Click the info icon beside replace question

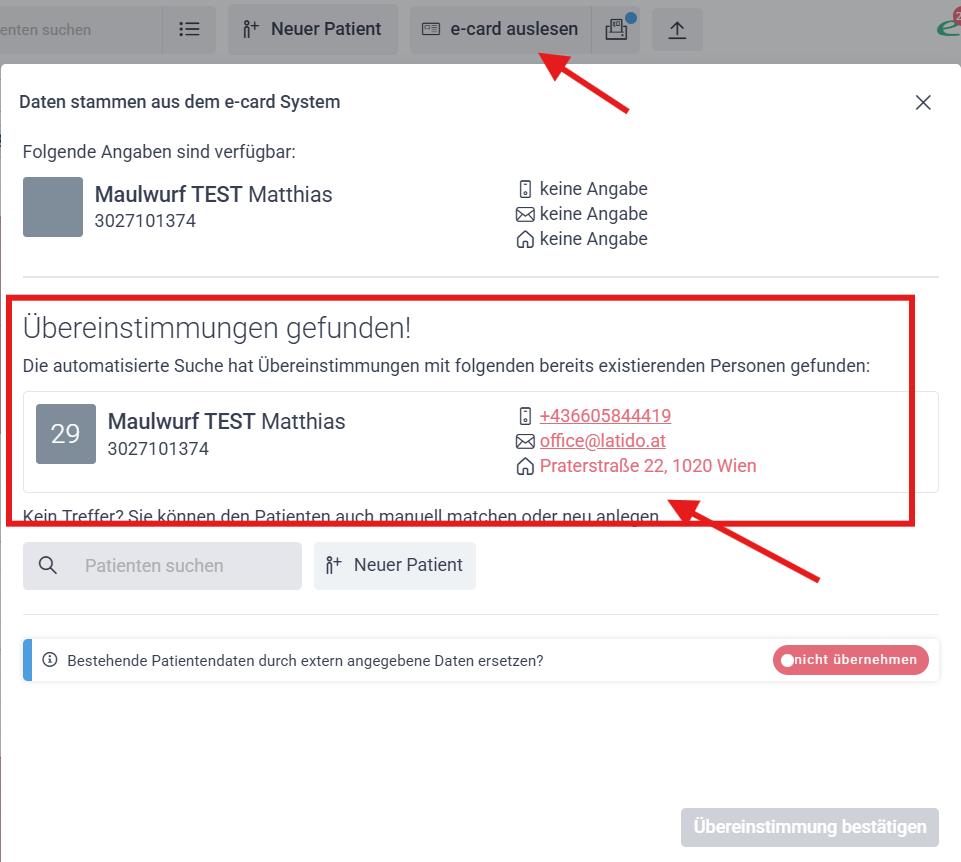coord(50,660)
